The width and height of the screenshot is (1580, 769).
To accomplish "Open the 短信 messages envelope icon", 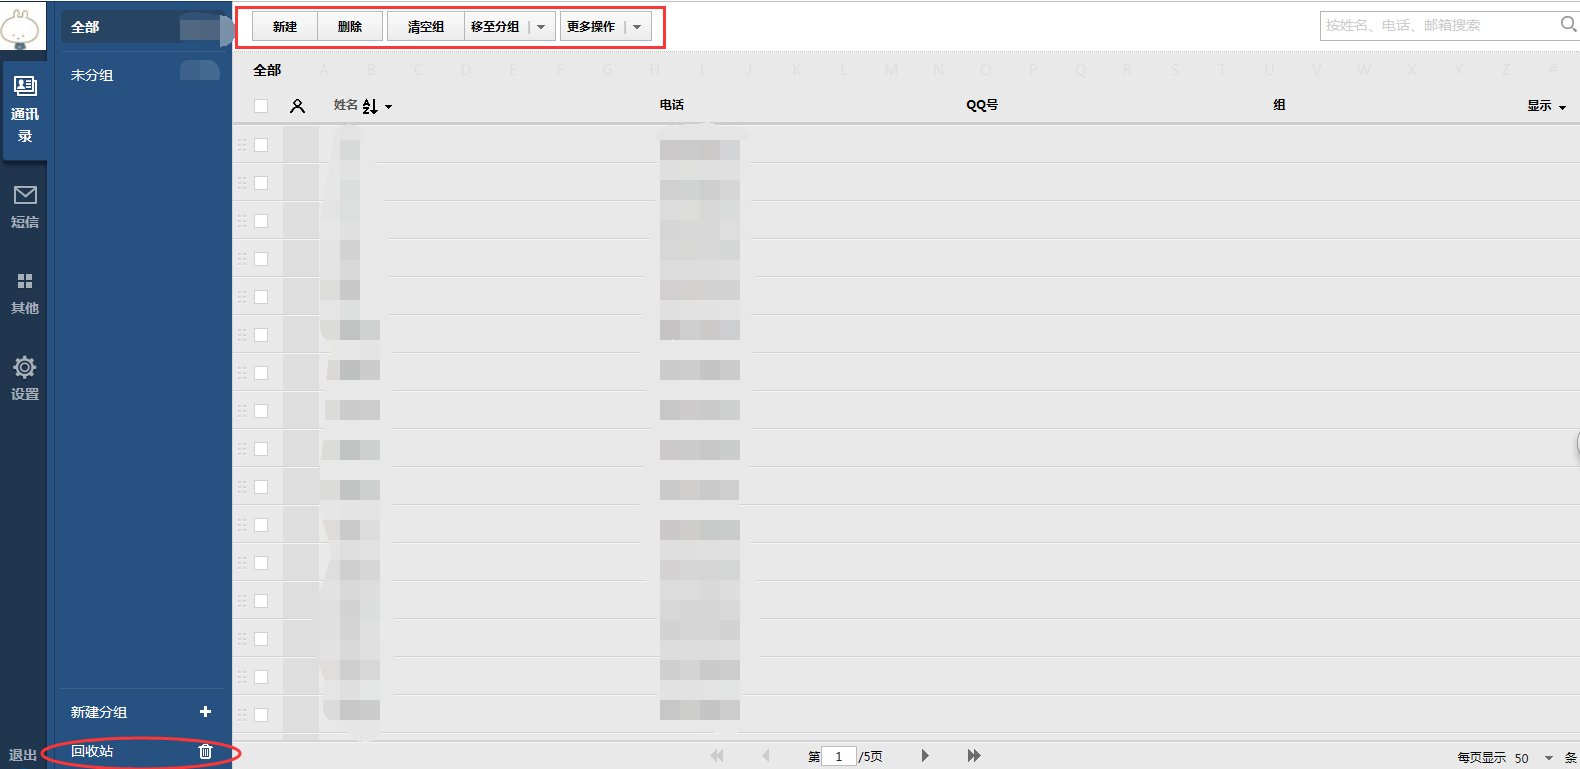I will [25, 195].
